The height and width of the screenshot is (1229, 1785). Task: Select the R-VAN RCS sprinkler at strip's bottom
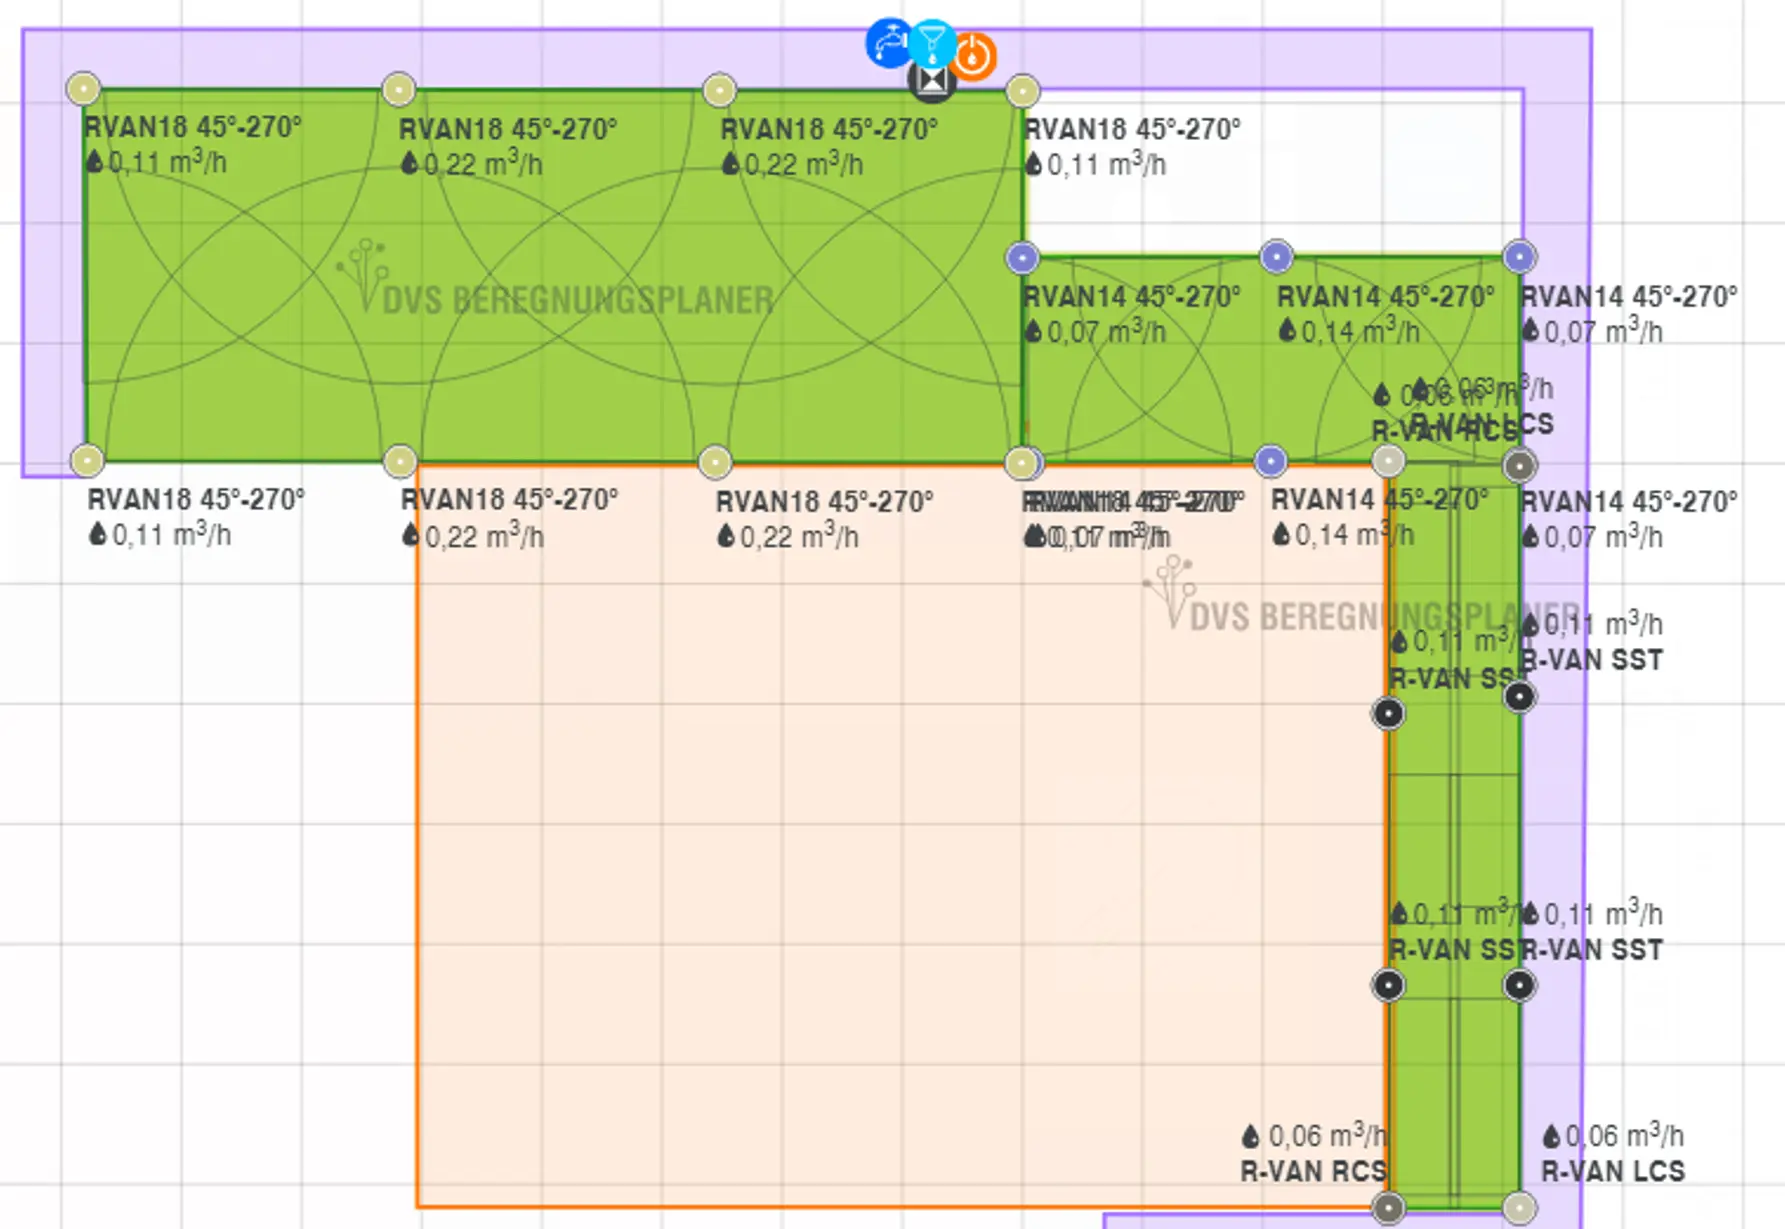pos(1388,1208)
